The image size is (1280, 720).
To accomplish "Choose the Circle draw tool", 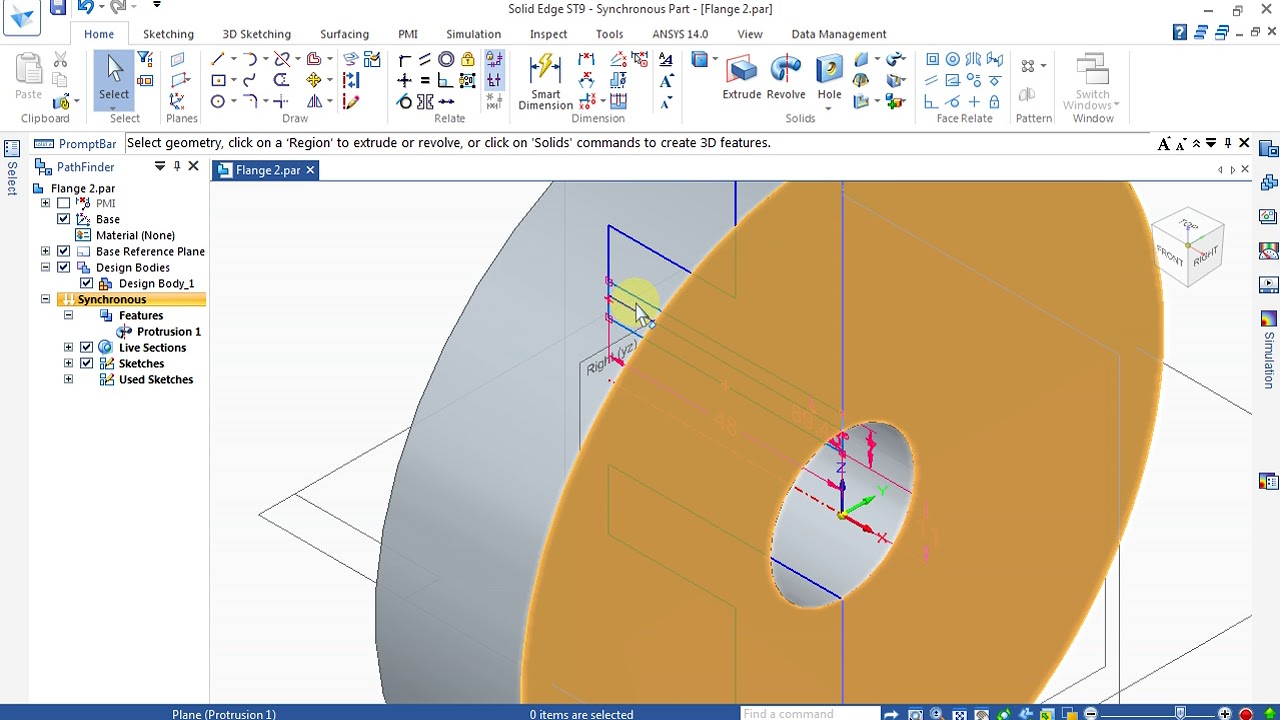I will (x=218, y=101).
